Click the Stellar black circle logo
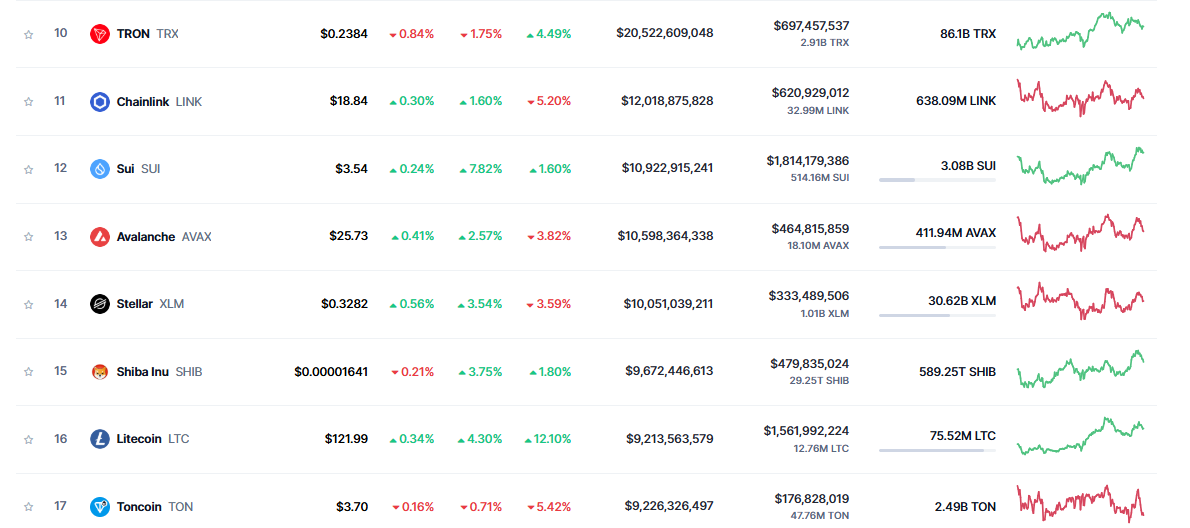 100,304
